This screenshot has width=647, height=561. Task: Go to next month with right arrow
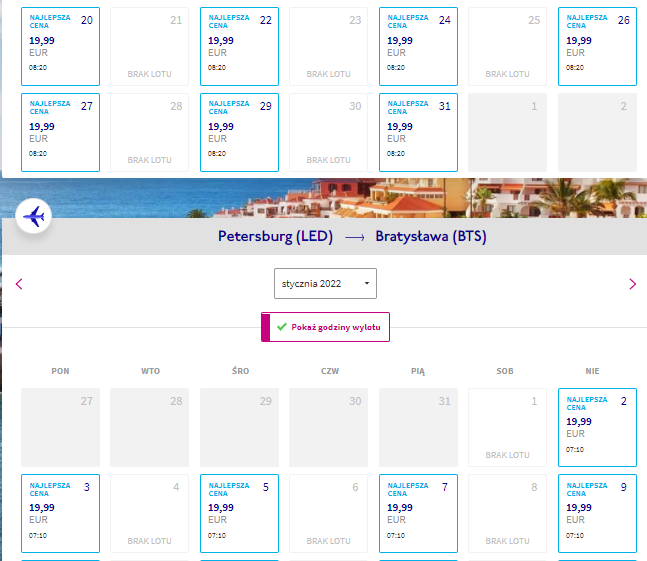pos(632,284)
